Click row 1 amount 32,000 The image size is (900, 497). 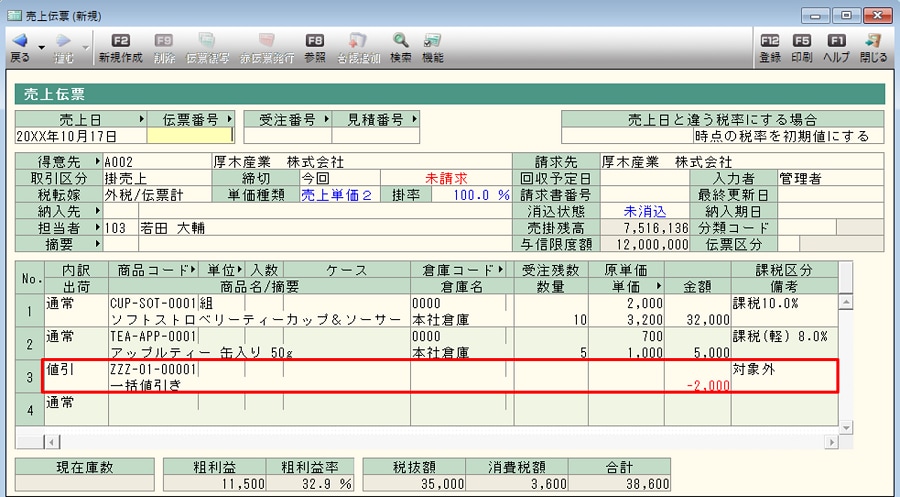[708, 320]
